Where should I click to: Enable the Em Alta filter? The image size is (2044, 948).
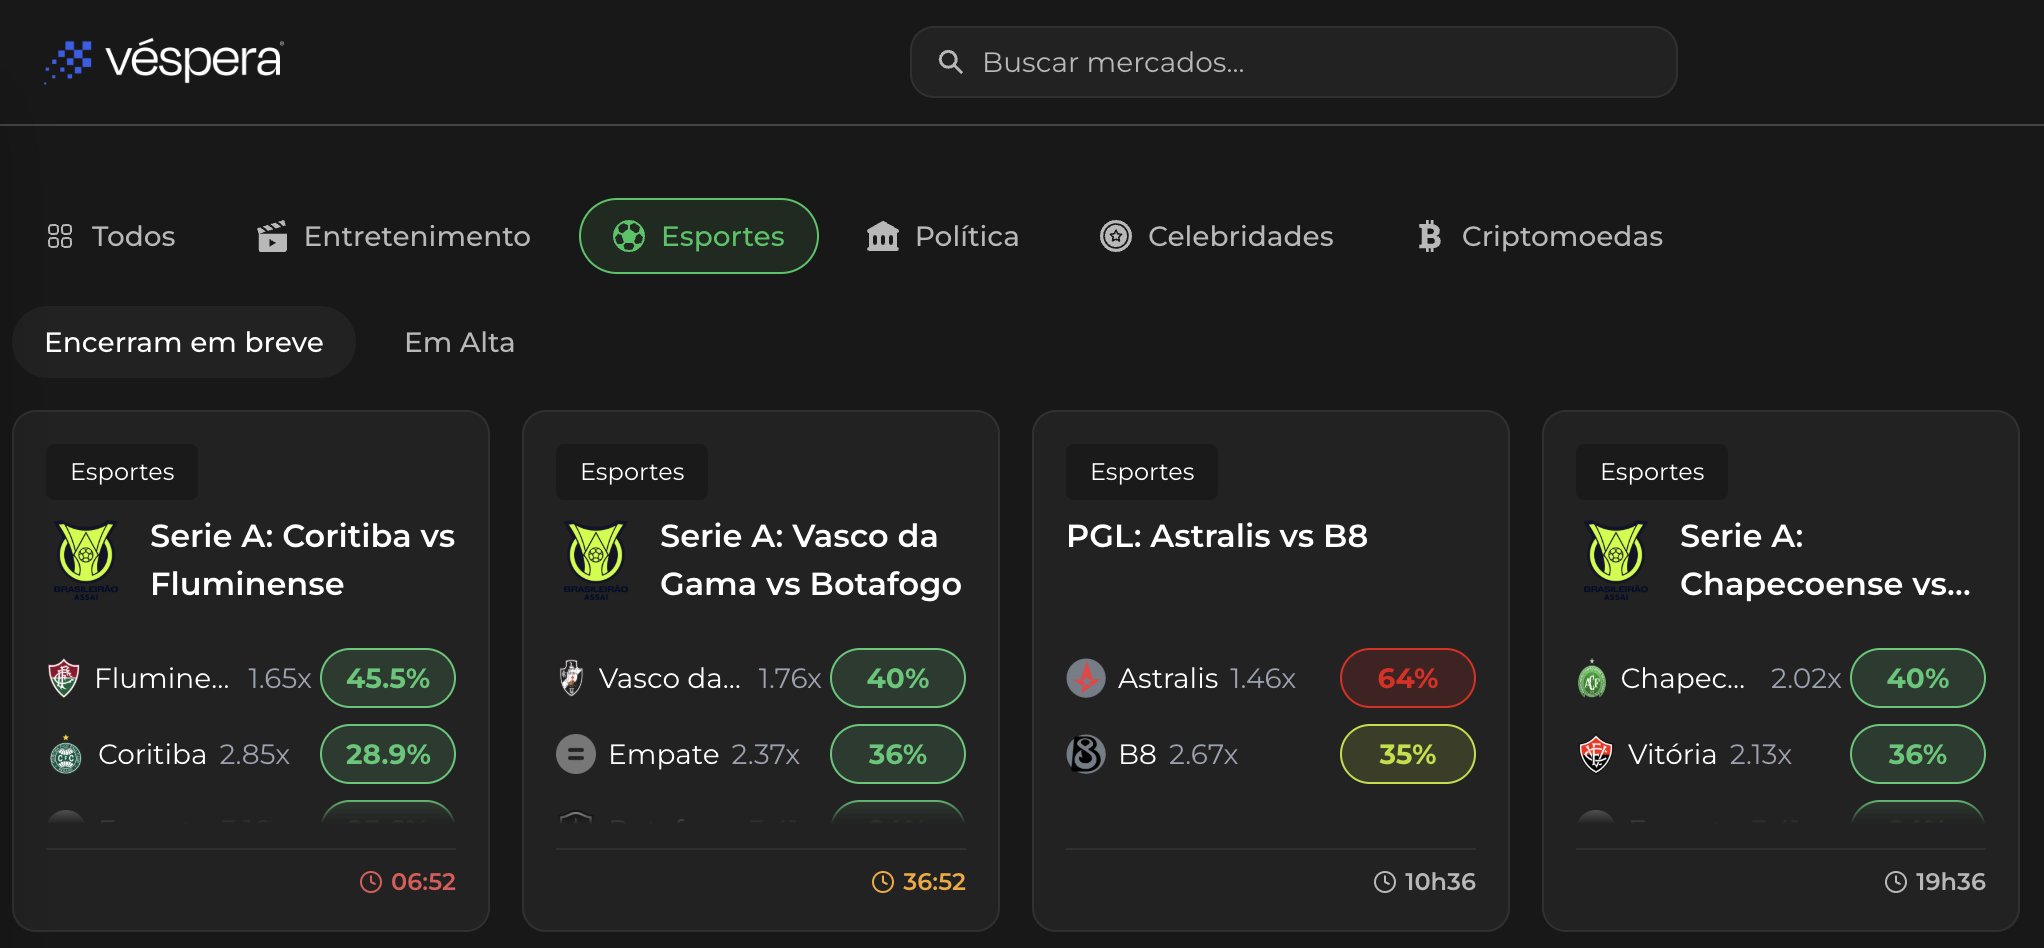459,342
